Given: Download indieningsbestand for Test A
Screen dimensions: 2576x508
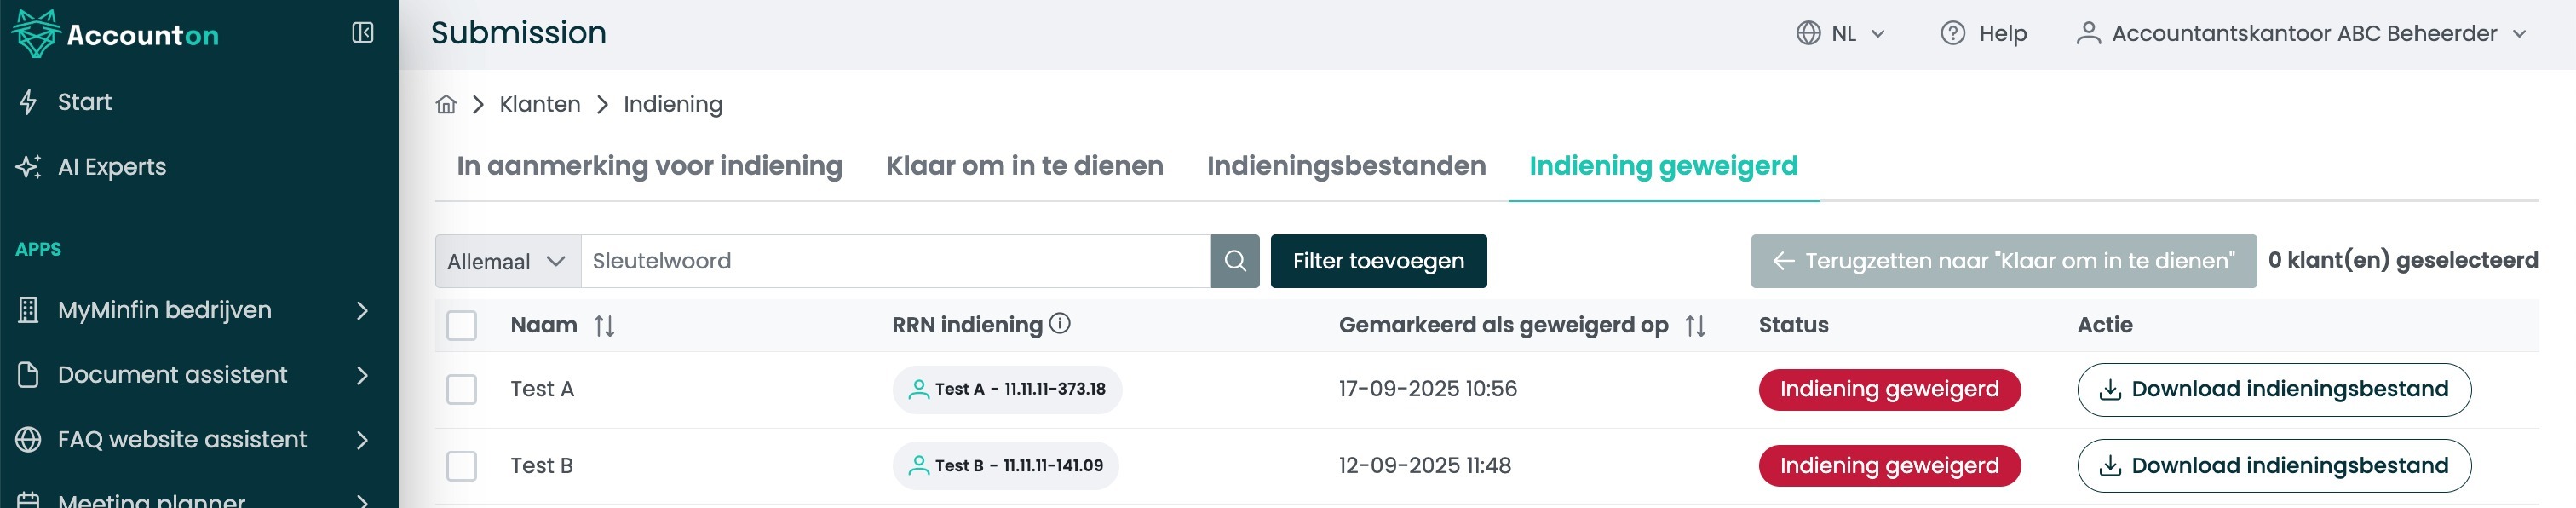Looking at the screenshot, I should click(x=2273, y=389).
